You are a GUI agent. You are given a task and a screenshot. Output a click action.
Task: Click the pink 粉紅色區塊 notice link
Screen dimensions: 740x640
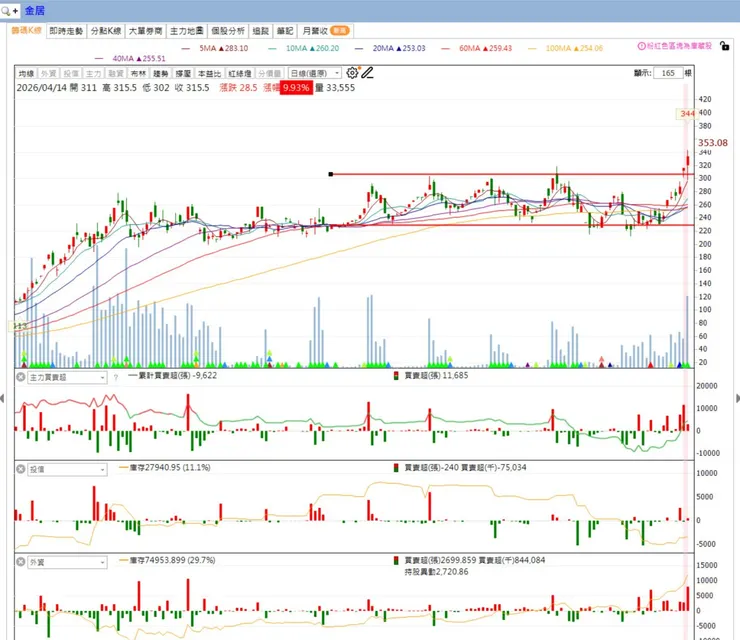coord(679,46)
